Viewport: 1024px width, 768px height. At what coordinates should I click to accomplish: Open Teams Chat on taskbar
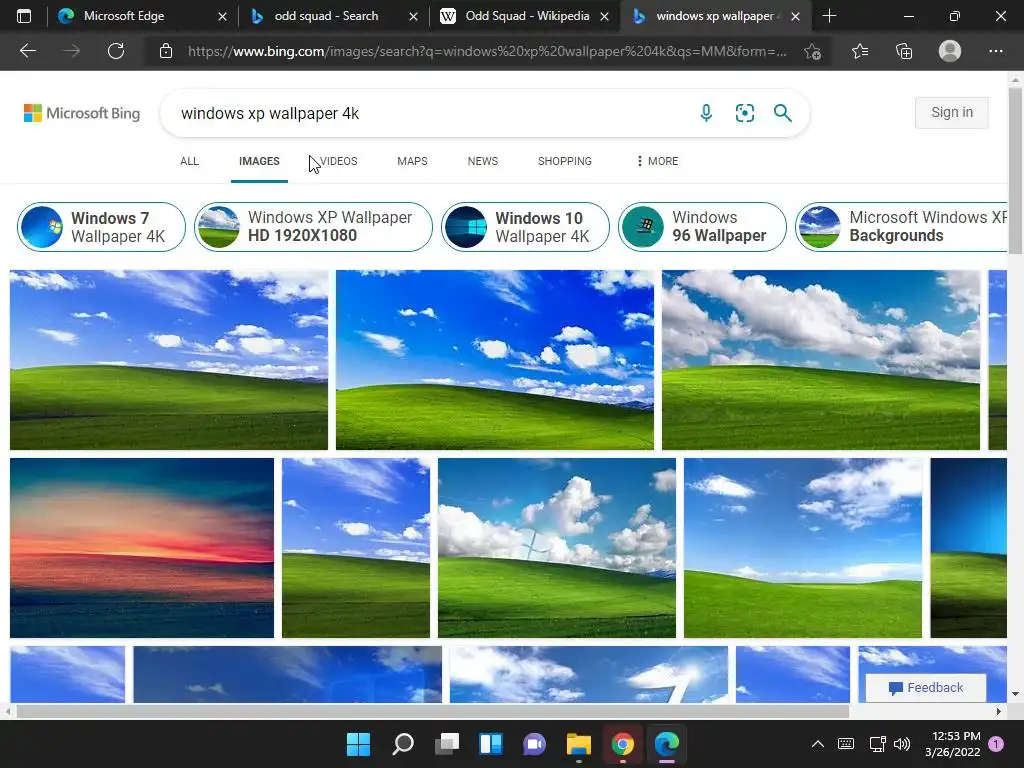pyautogui.click(x=534, y=744)
